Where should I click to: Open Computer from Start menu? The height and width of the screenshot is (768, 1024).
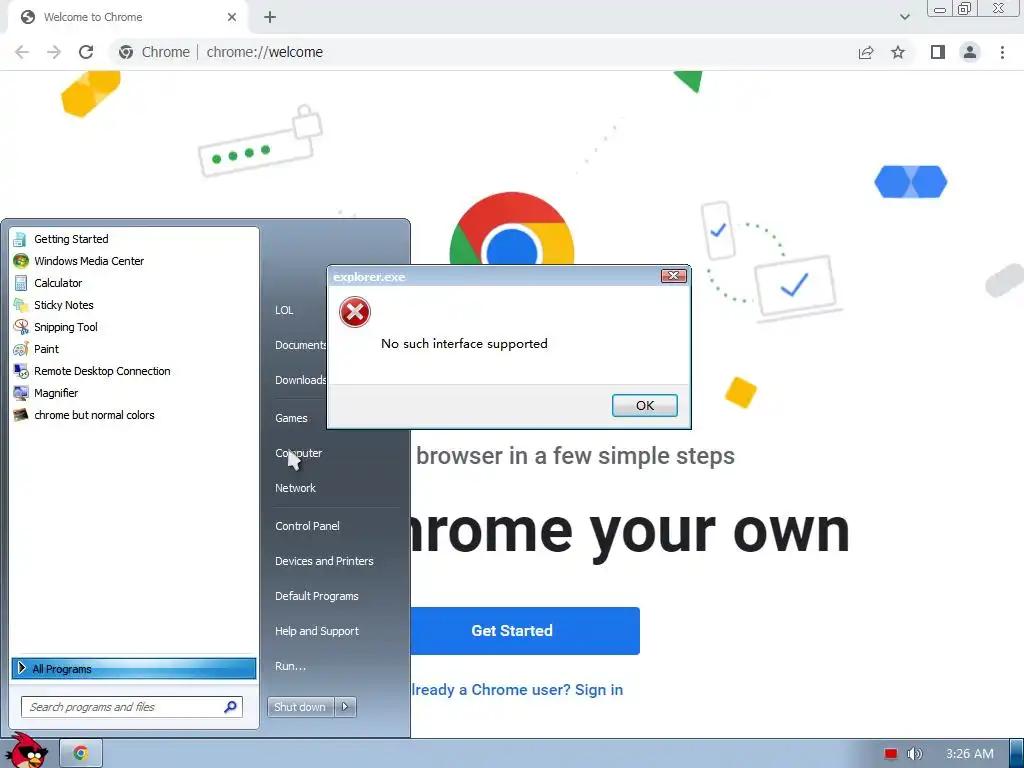coord(298,453)
